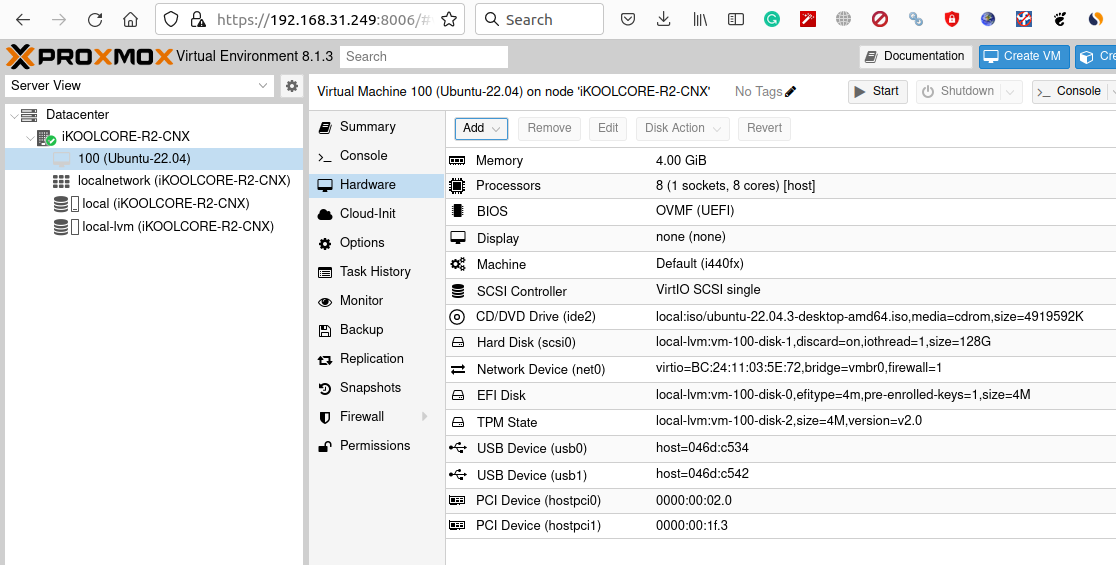Click the Edit hardware button
The image size is (1116, 565).
click(x=608, y=128)
